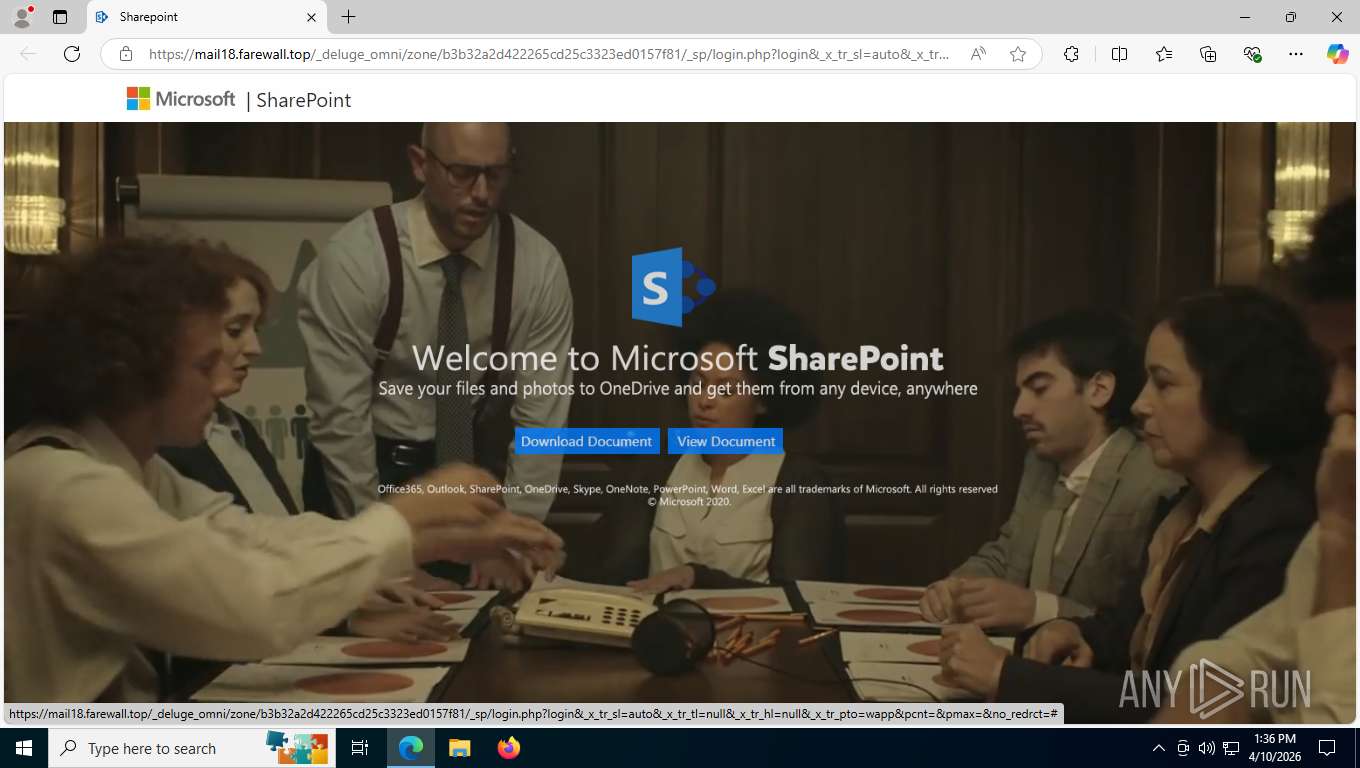Screen dimensions: 1360x768
Task: Click the View Document button
Action: point(725,441)
